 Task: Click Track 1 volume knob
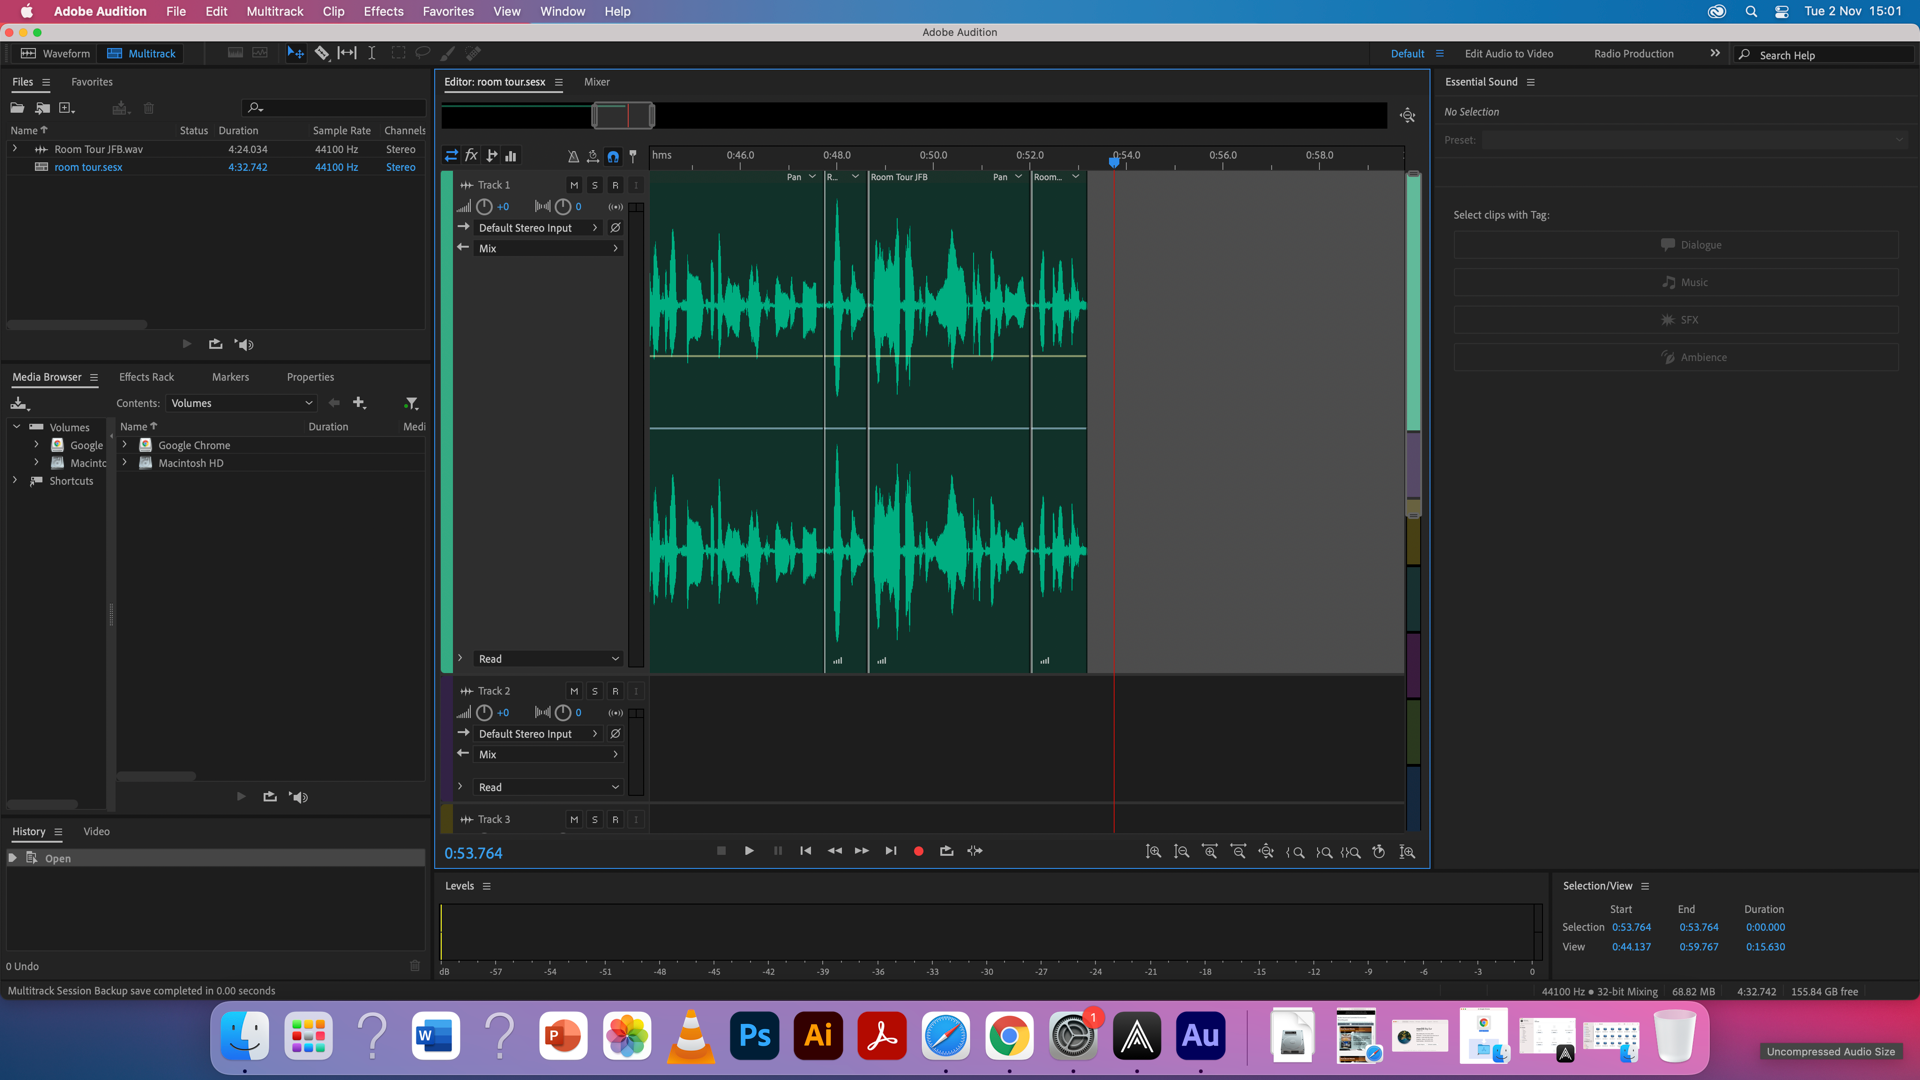[484, 207]
